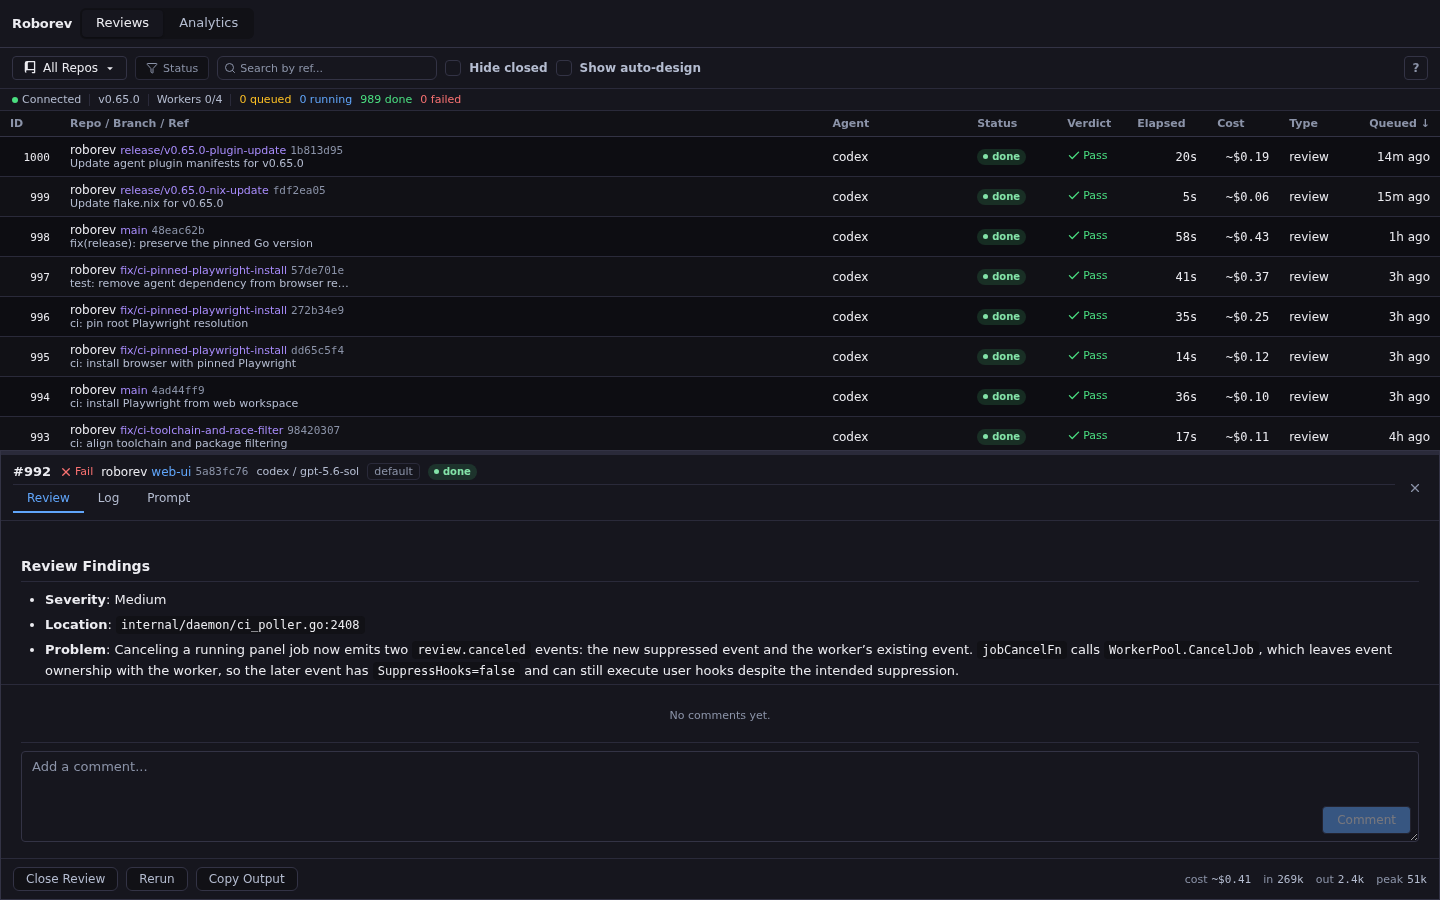Switch to the Analytics tab
Image resolution: width=1440 pixels, height=900 pixels.
pos(208,23)
